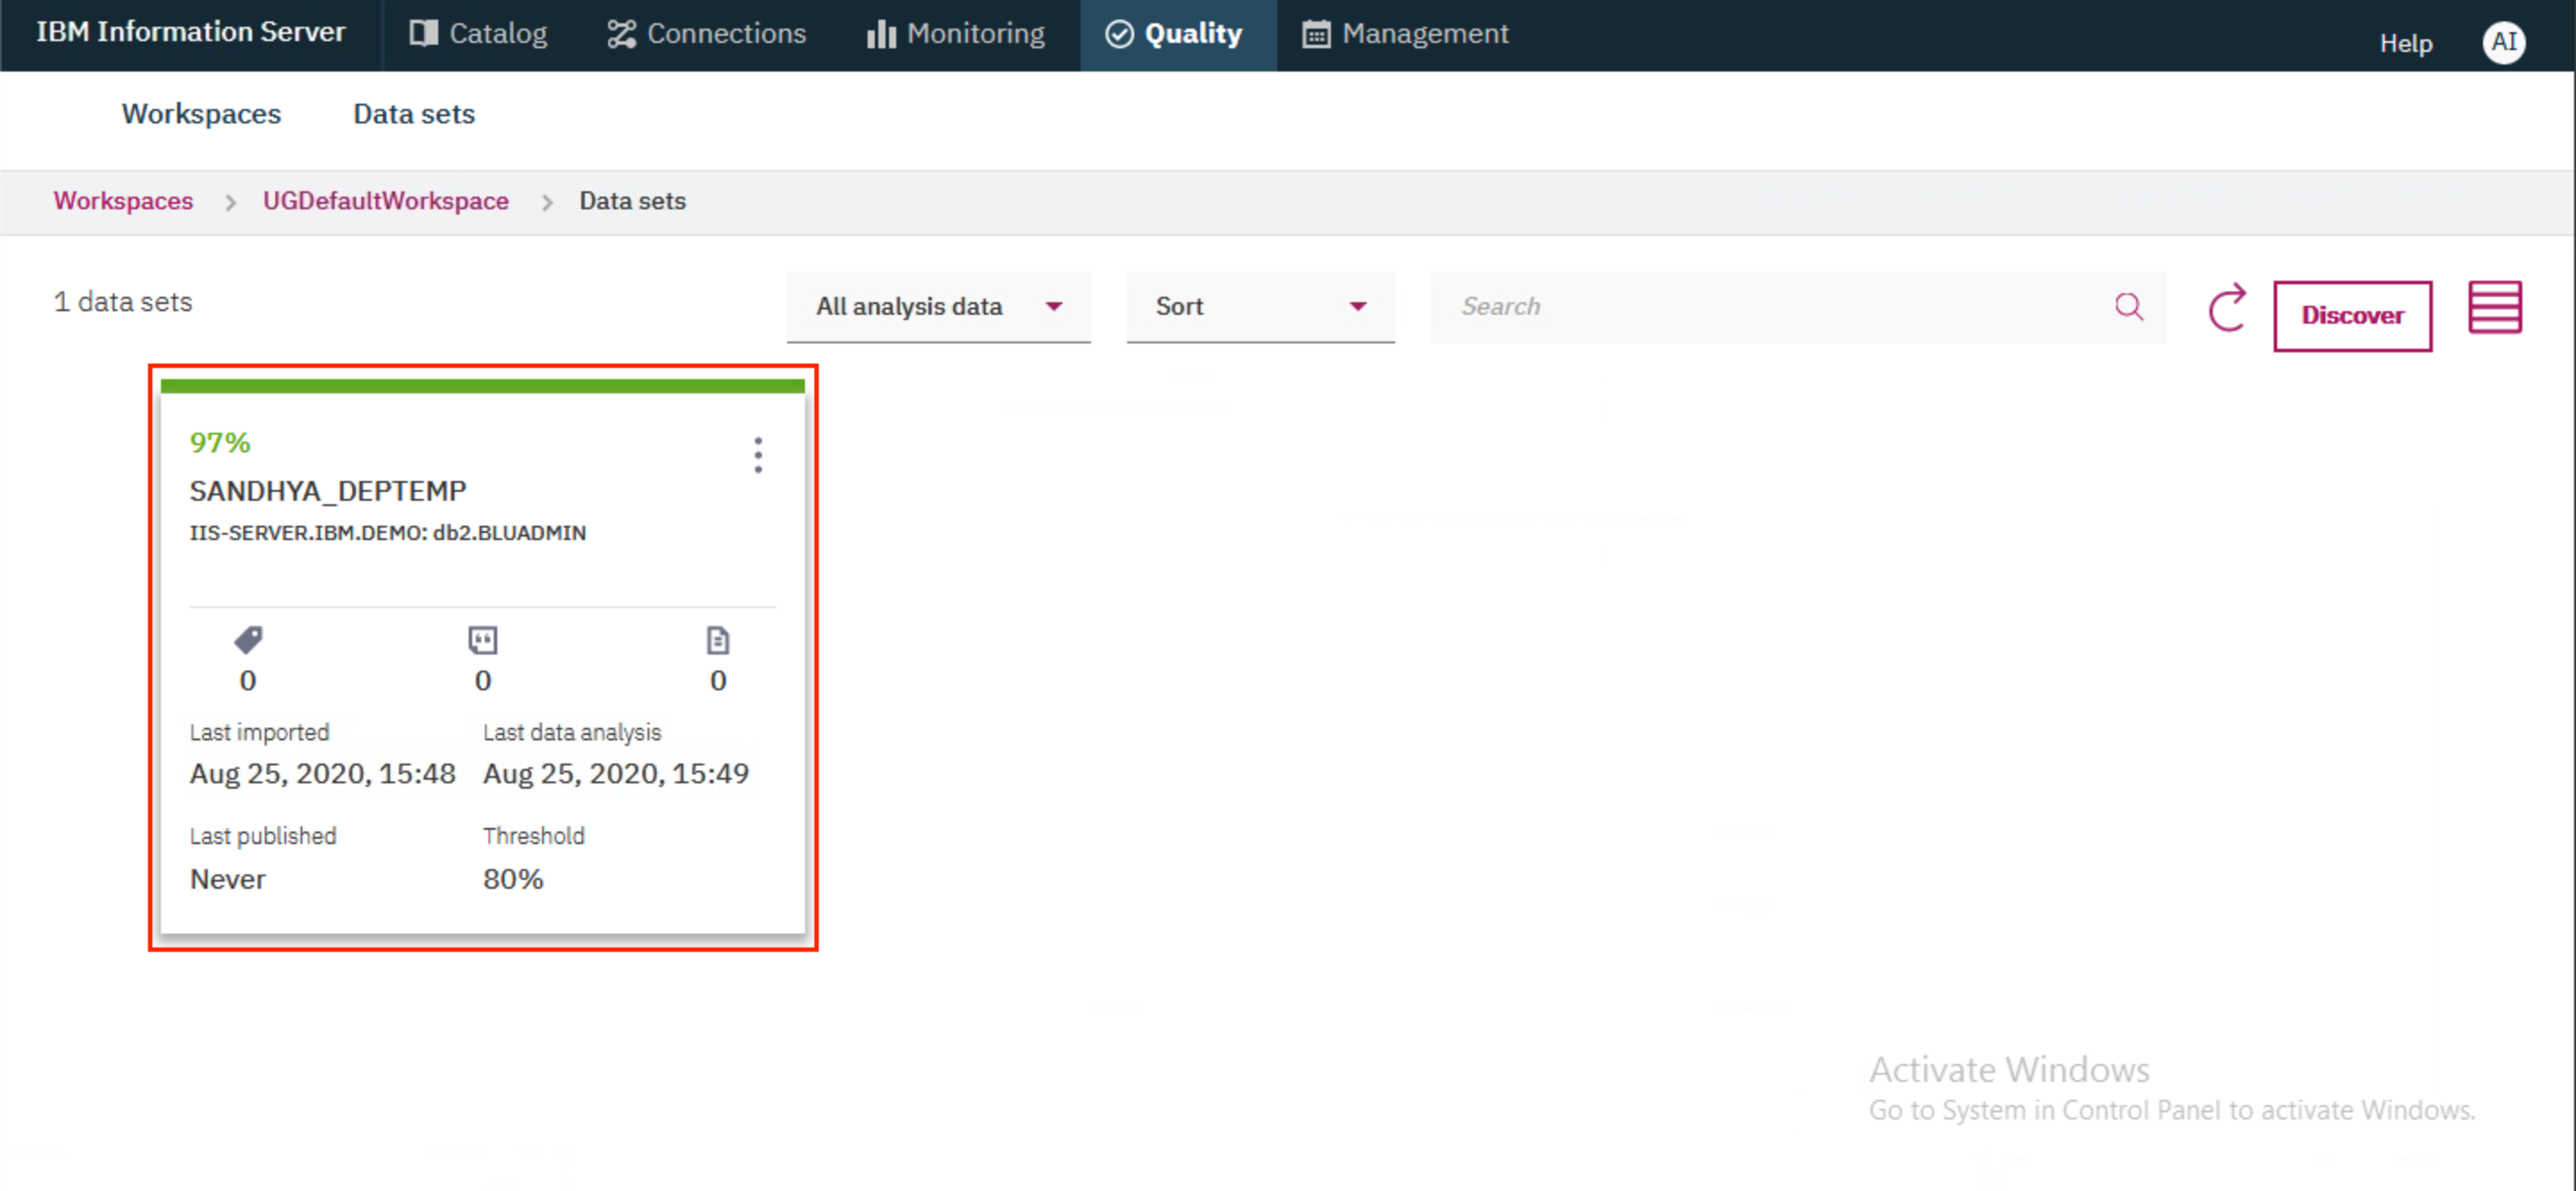Viewport: 2576px width, 1191px height.
Task: Open UGDefaultWorkspace breadcrumb link
Action: pos(386,201)
